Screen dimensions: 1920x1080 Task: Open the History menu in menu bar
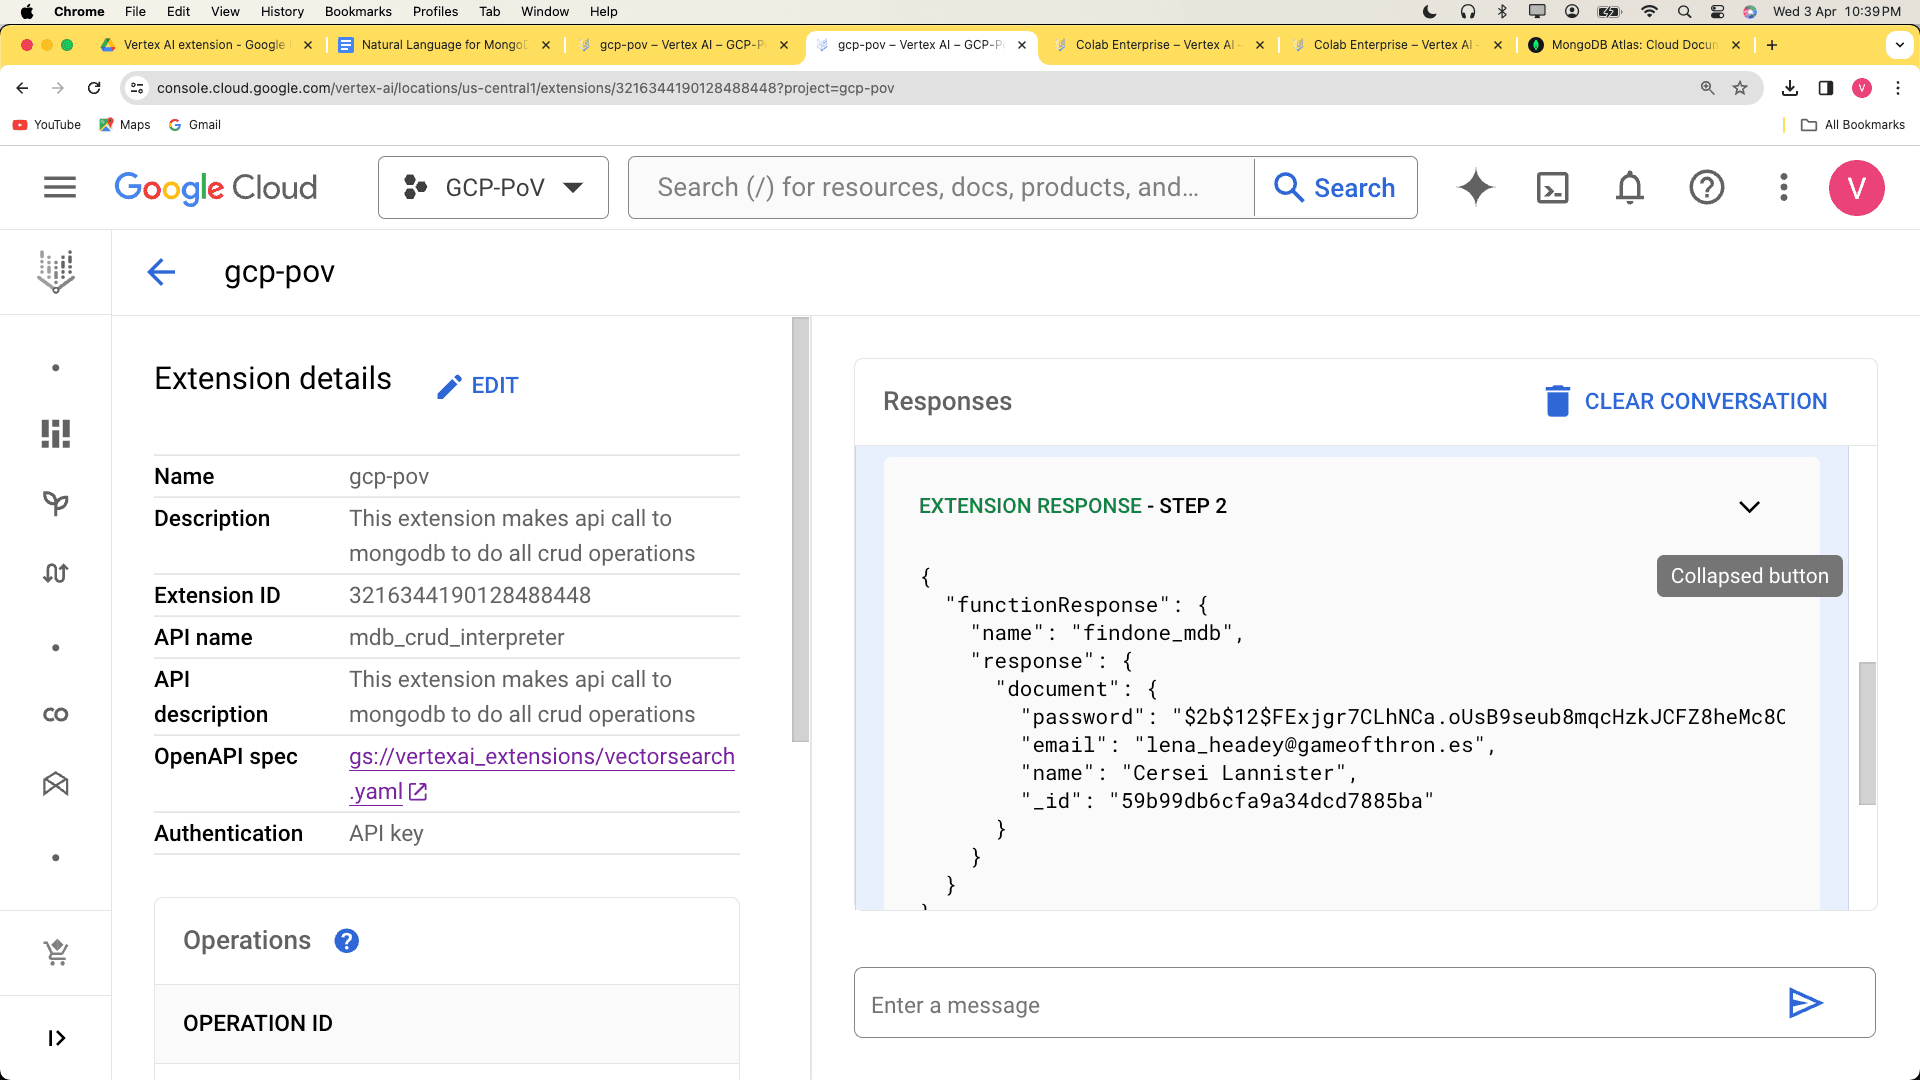[x=282, y=12]
